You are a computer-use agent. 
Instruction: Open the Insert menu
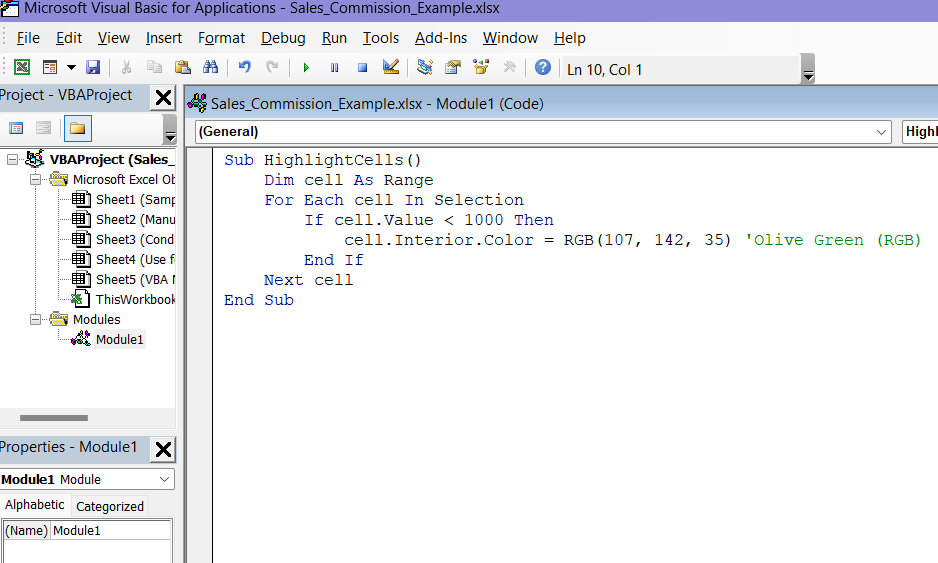164,38
